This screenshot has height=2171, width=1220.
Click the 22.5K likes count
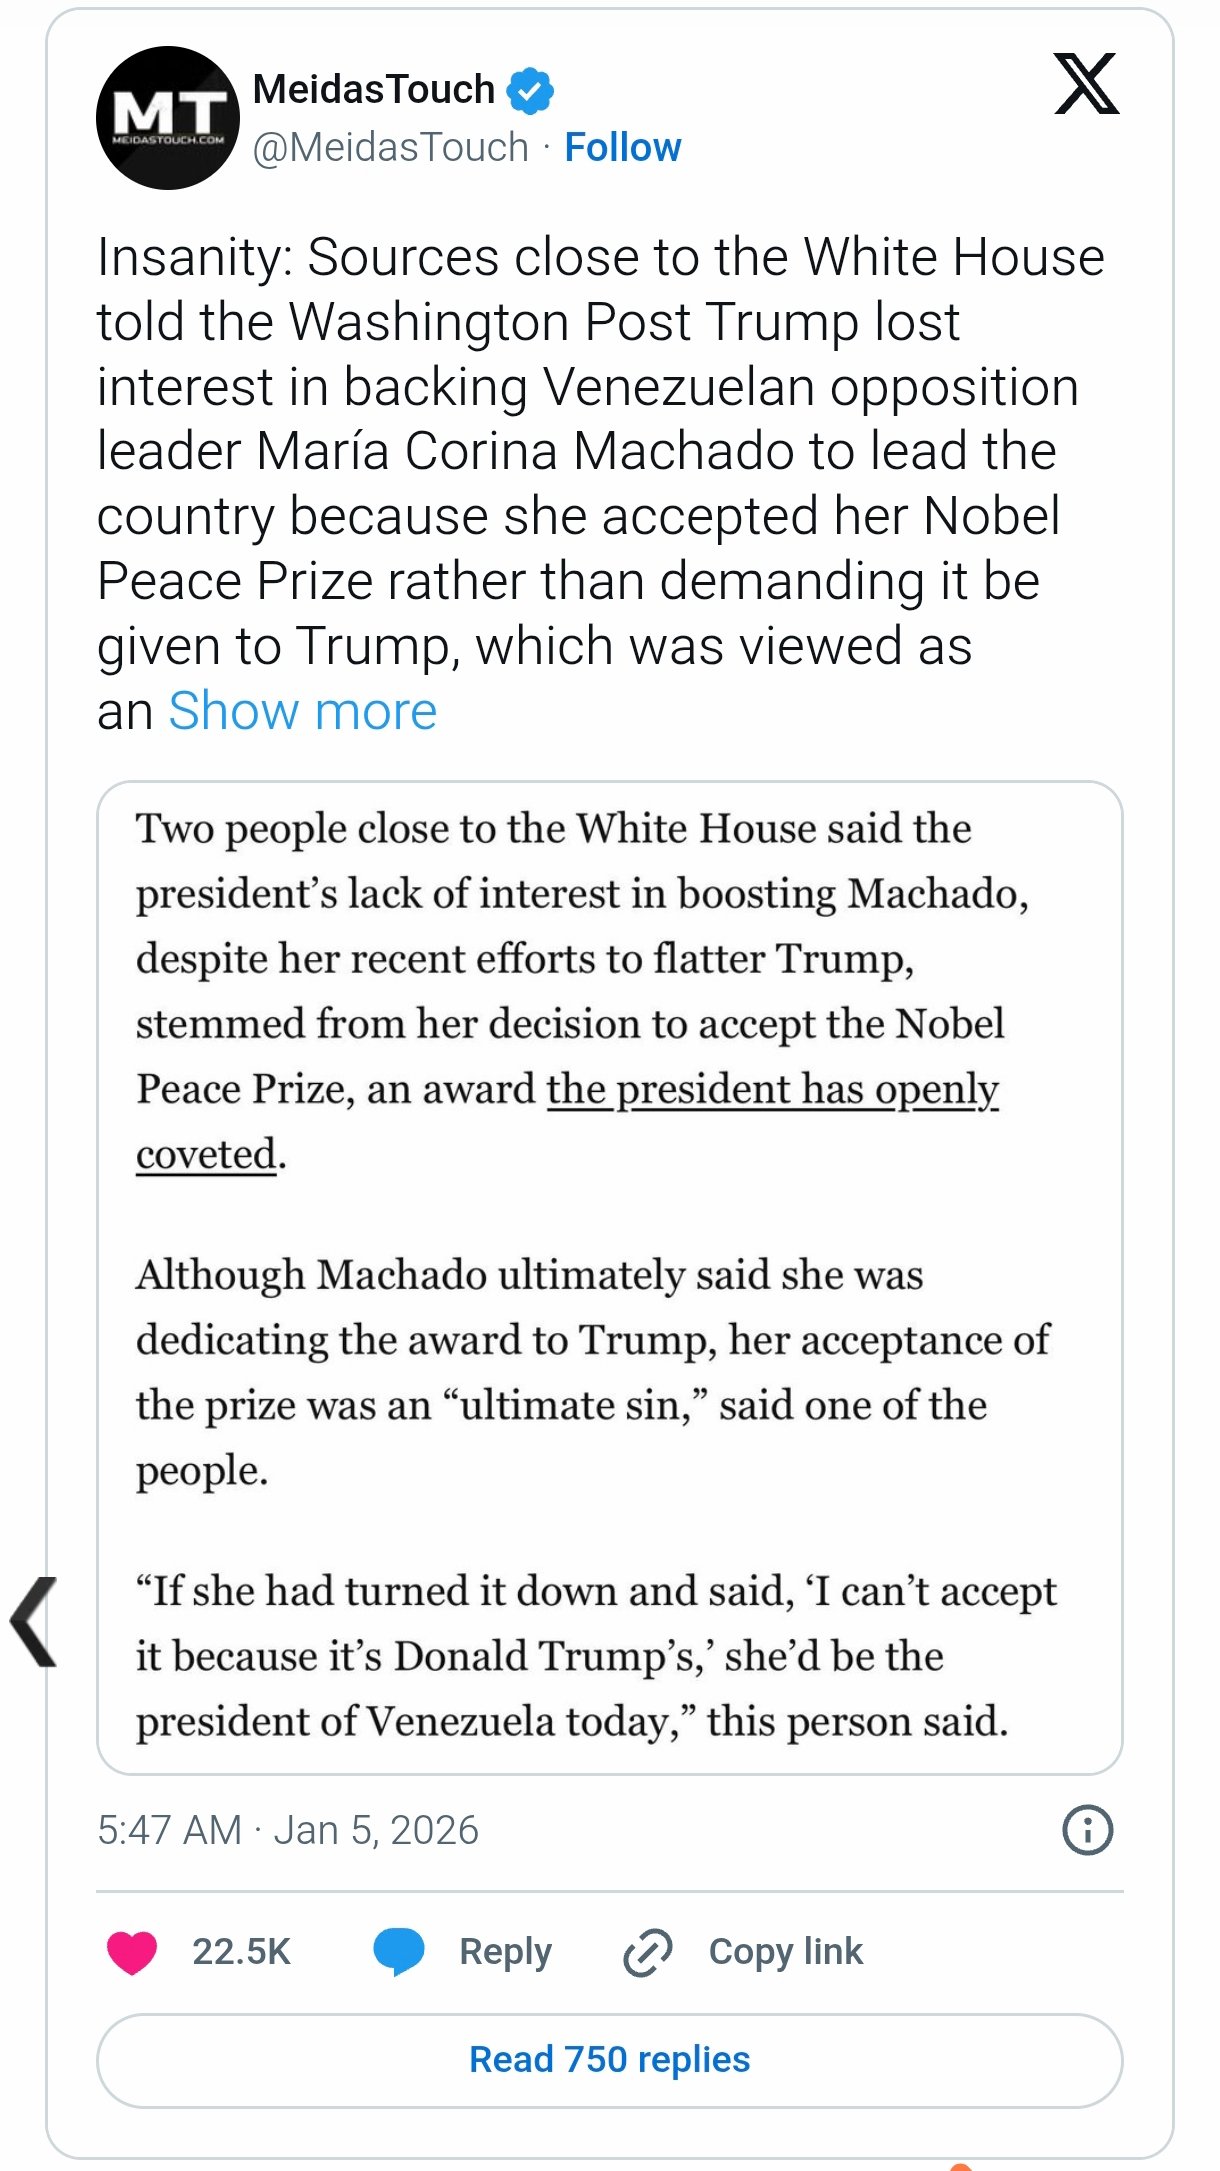pos(241,1951)
